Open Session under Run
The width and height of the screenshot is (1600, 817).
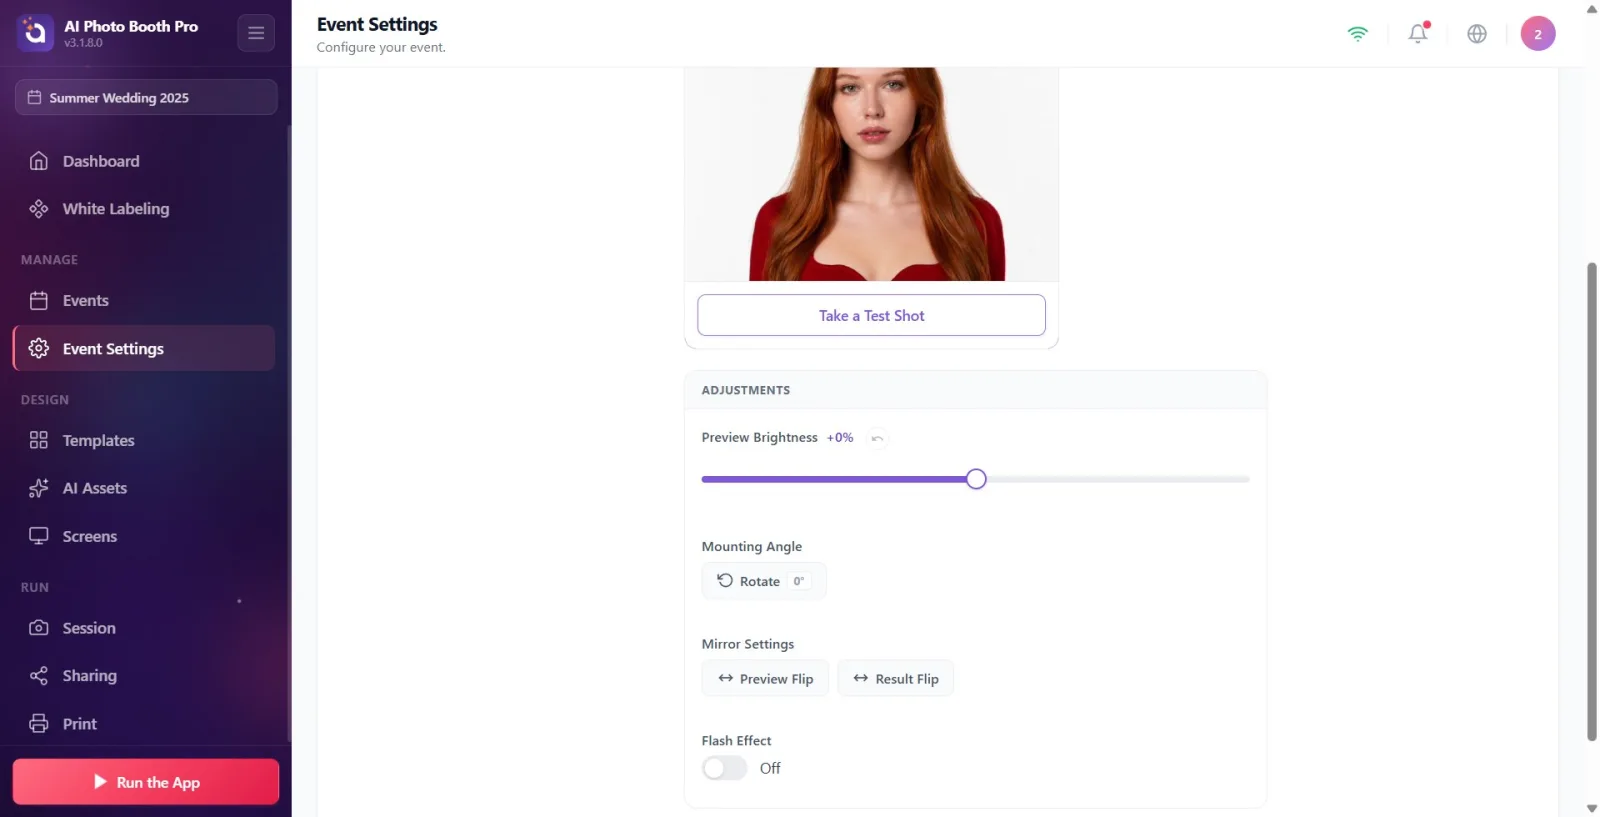pyautogui.click(x=144, y=628)
